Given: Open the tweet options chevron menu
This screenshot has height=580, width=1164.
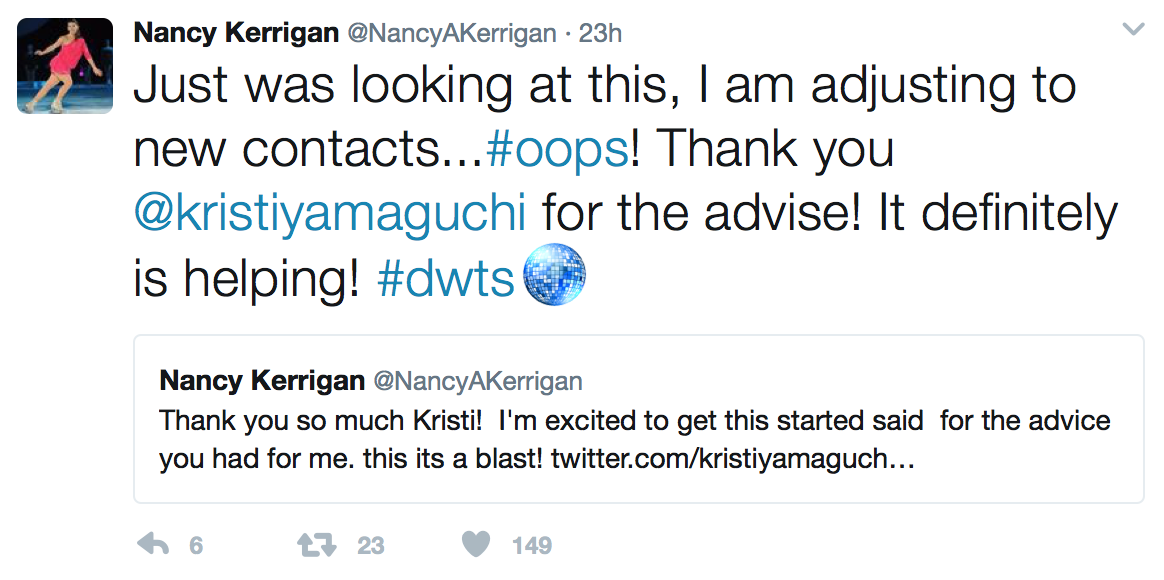Looking at the screenshot, I should (1133, 31).
